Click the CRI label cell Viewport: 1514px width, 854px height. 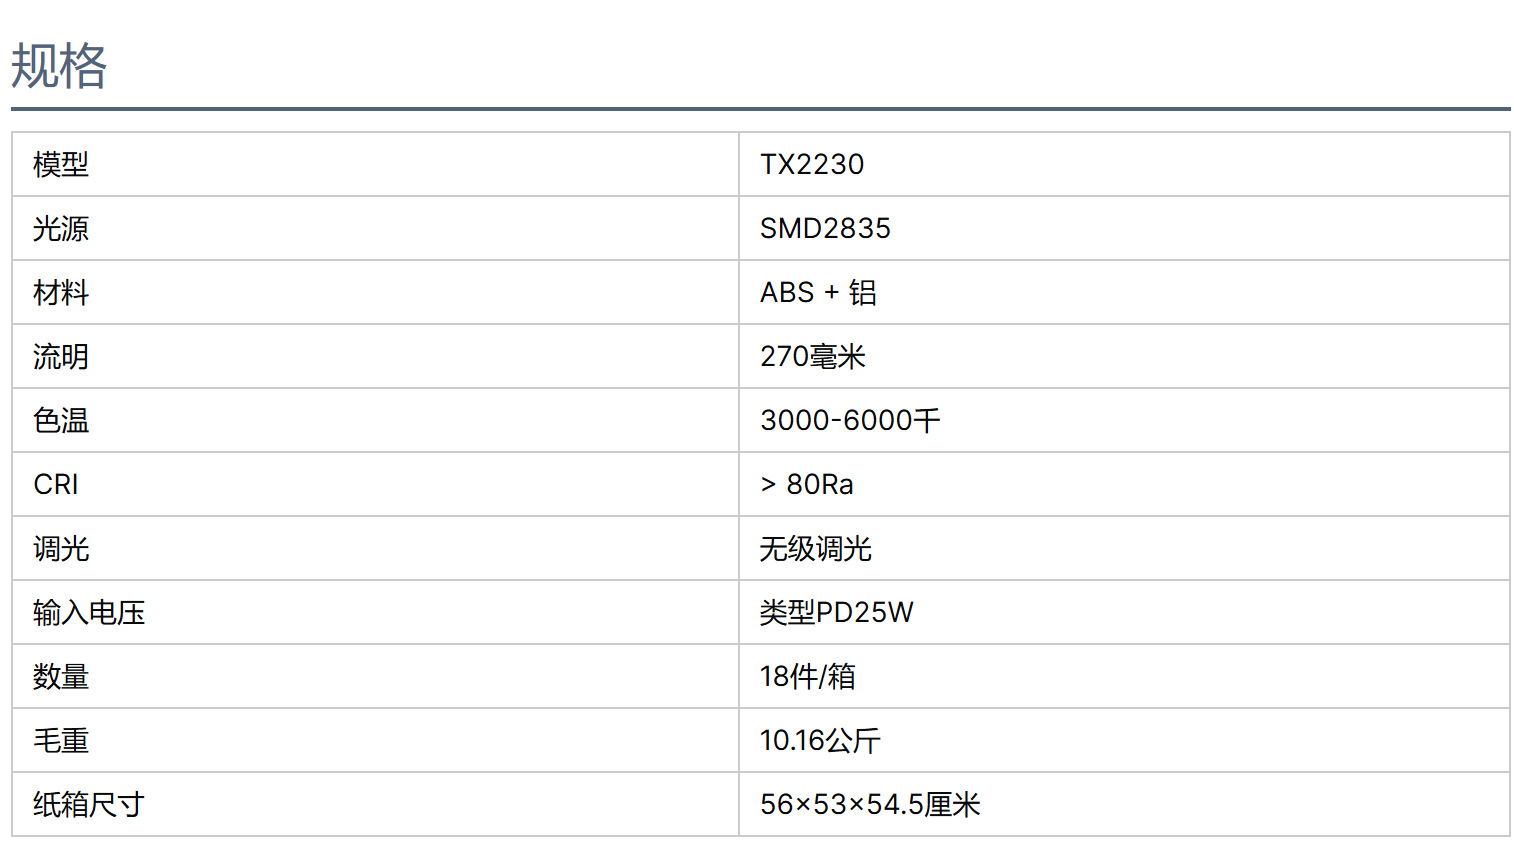[56, 485]
